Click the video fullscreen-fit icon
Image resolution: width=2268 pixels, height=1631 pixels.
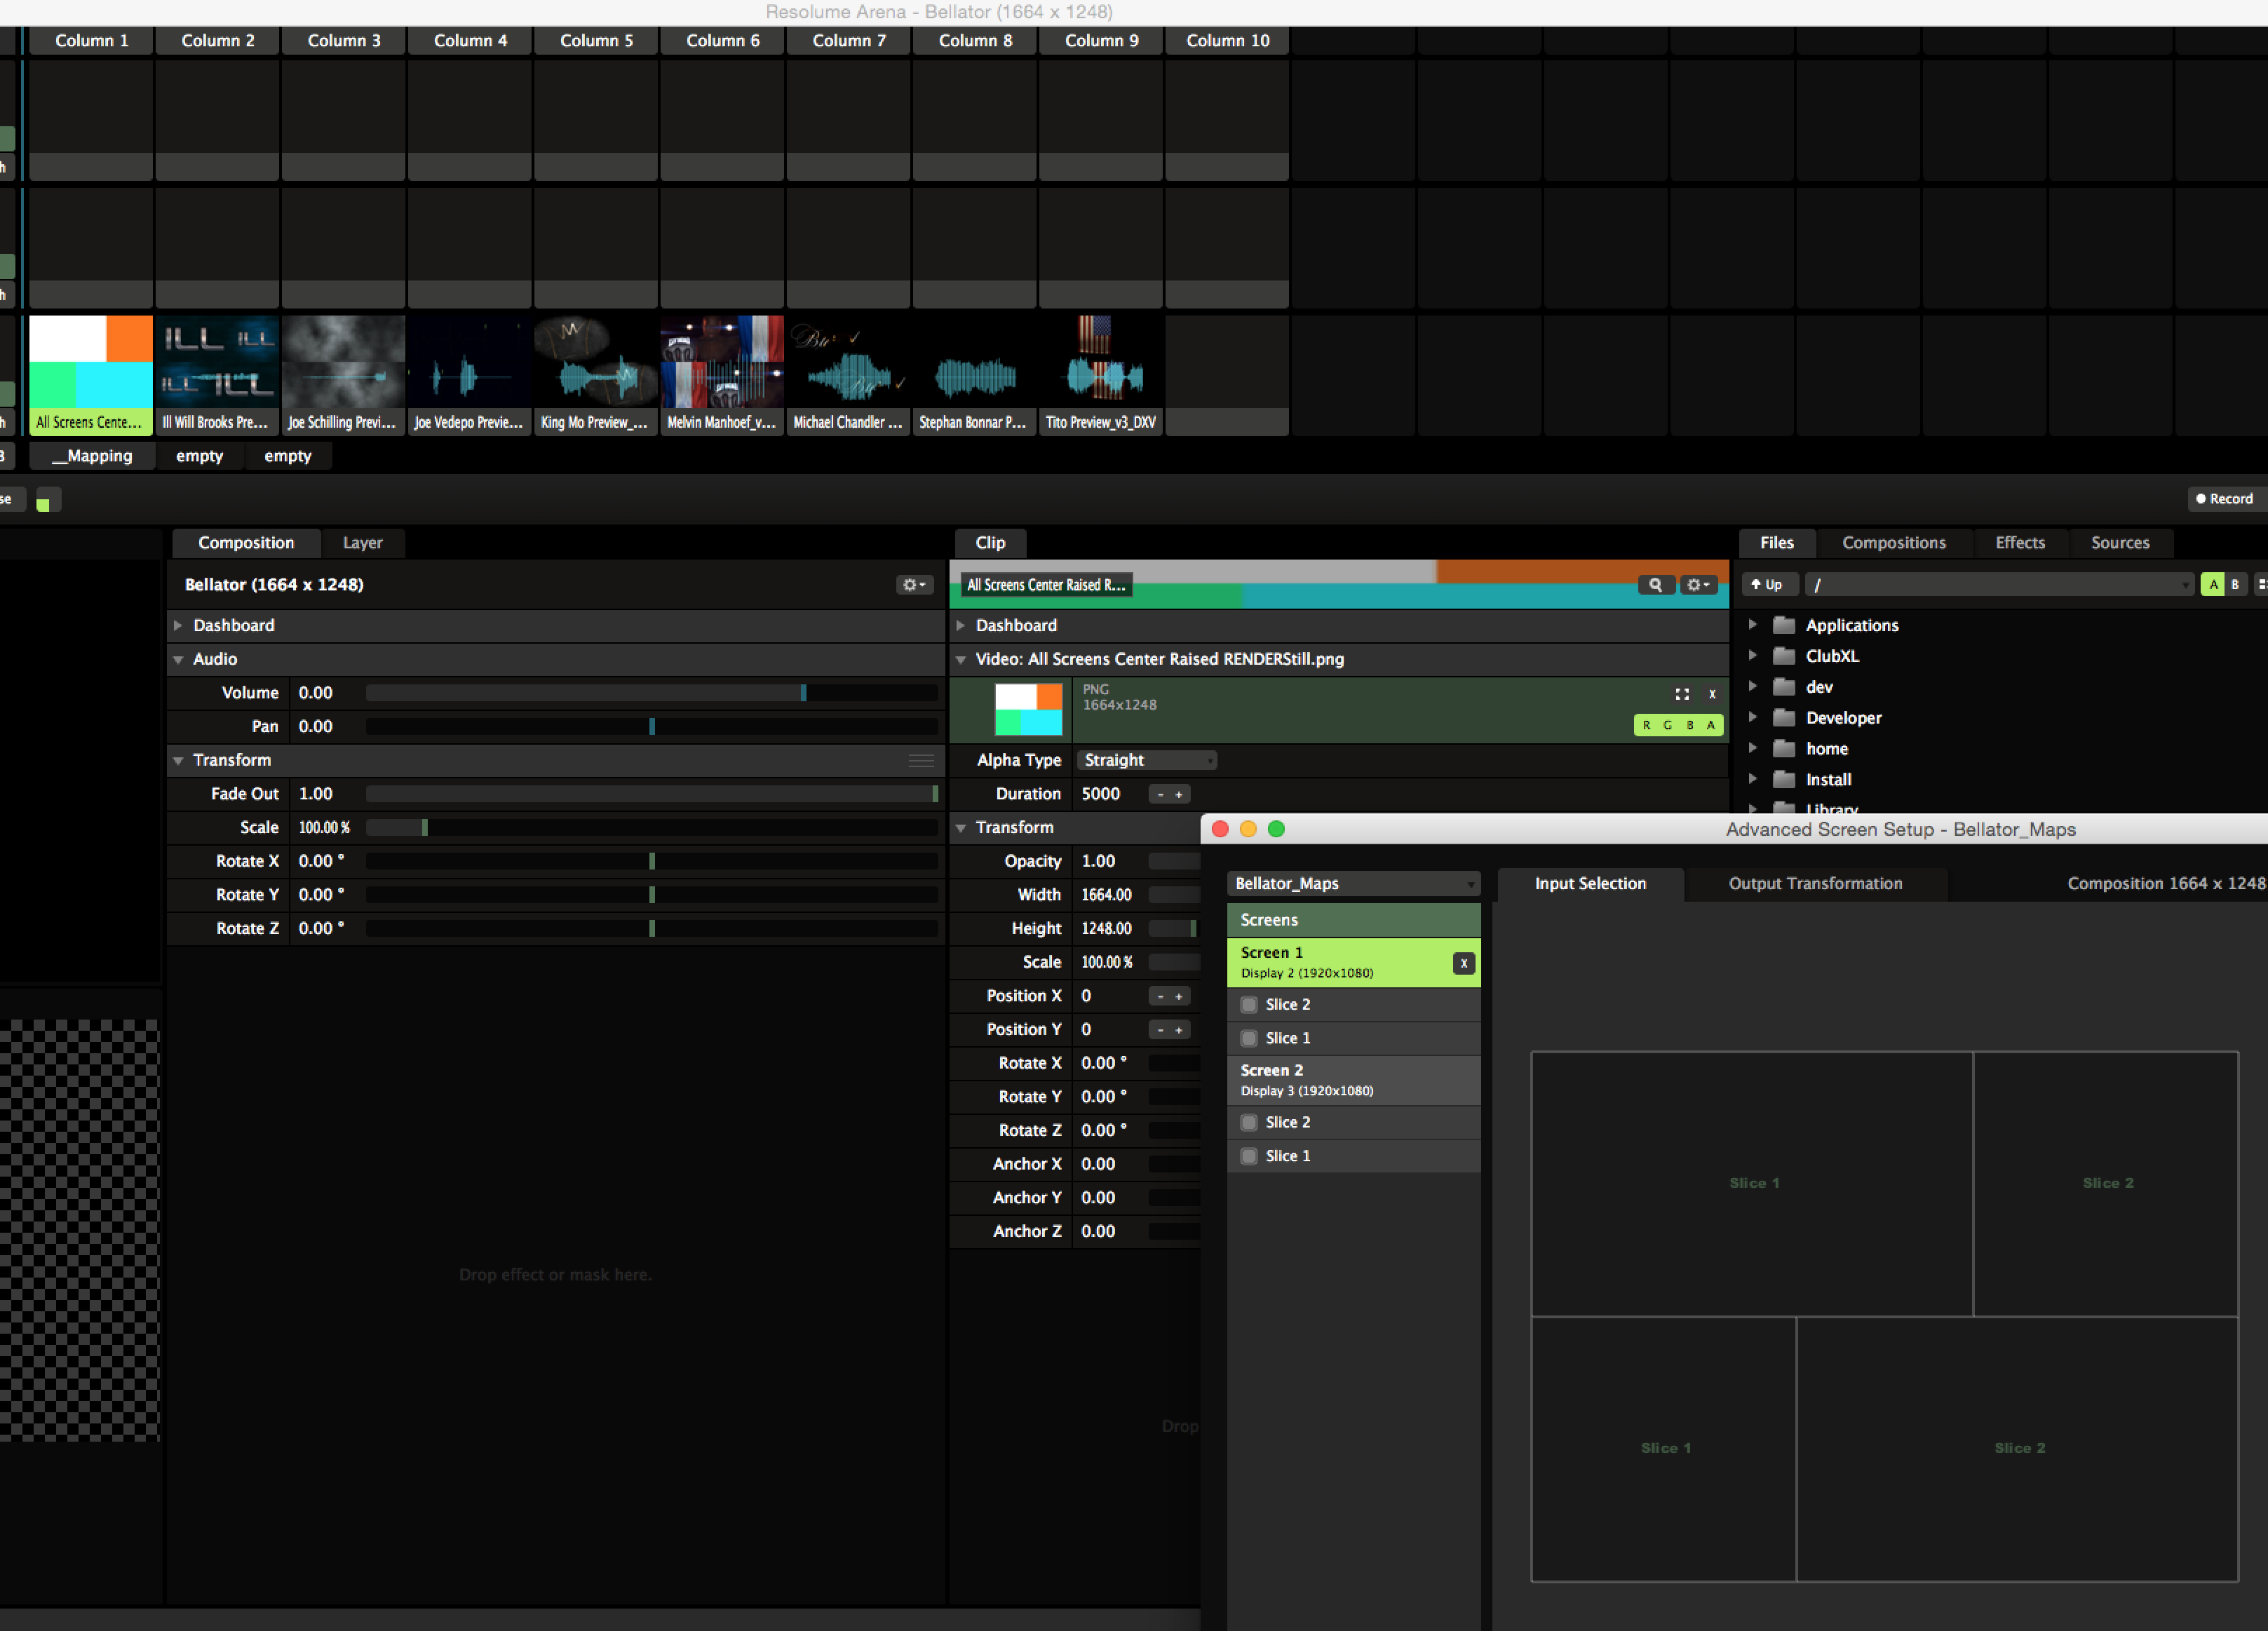1682,694
